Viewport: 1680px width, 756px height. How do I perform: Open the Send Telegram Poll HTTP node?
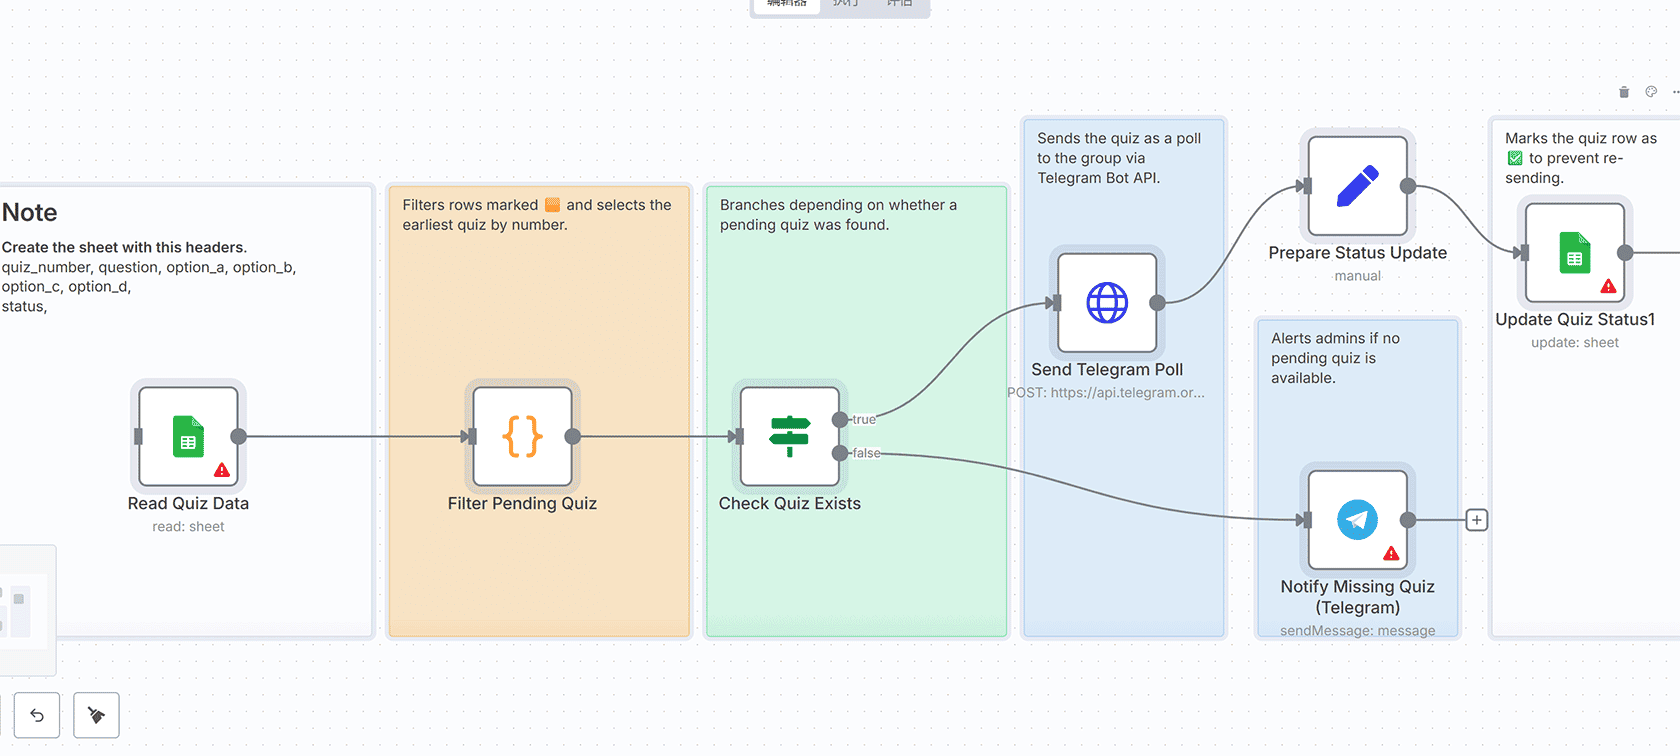click(x=1107, y=302)
